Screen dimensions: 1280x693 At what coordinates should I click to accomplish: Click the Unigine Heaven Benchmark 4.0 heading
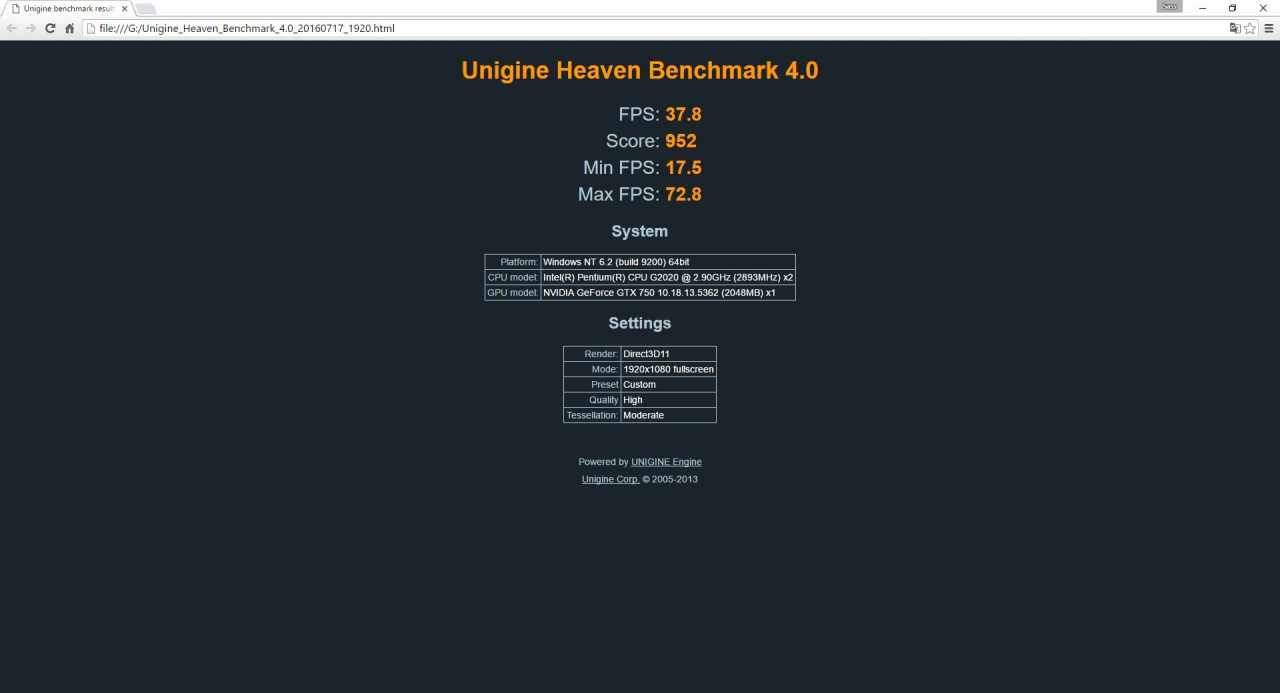(640, 71)
